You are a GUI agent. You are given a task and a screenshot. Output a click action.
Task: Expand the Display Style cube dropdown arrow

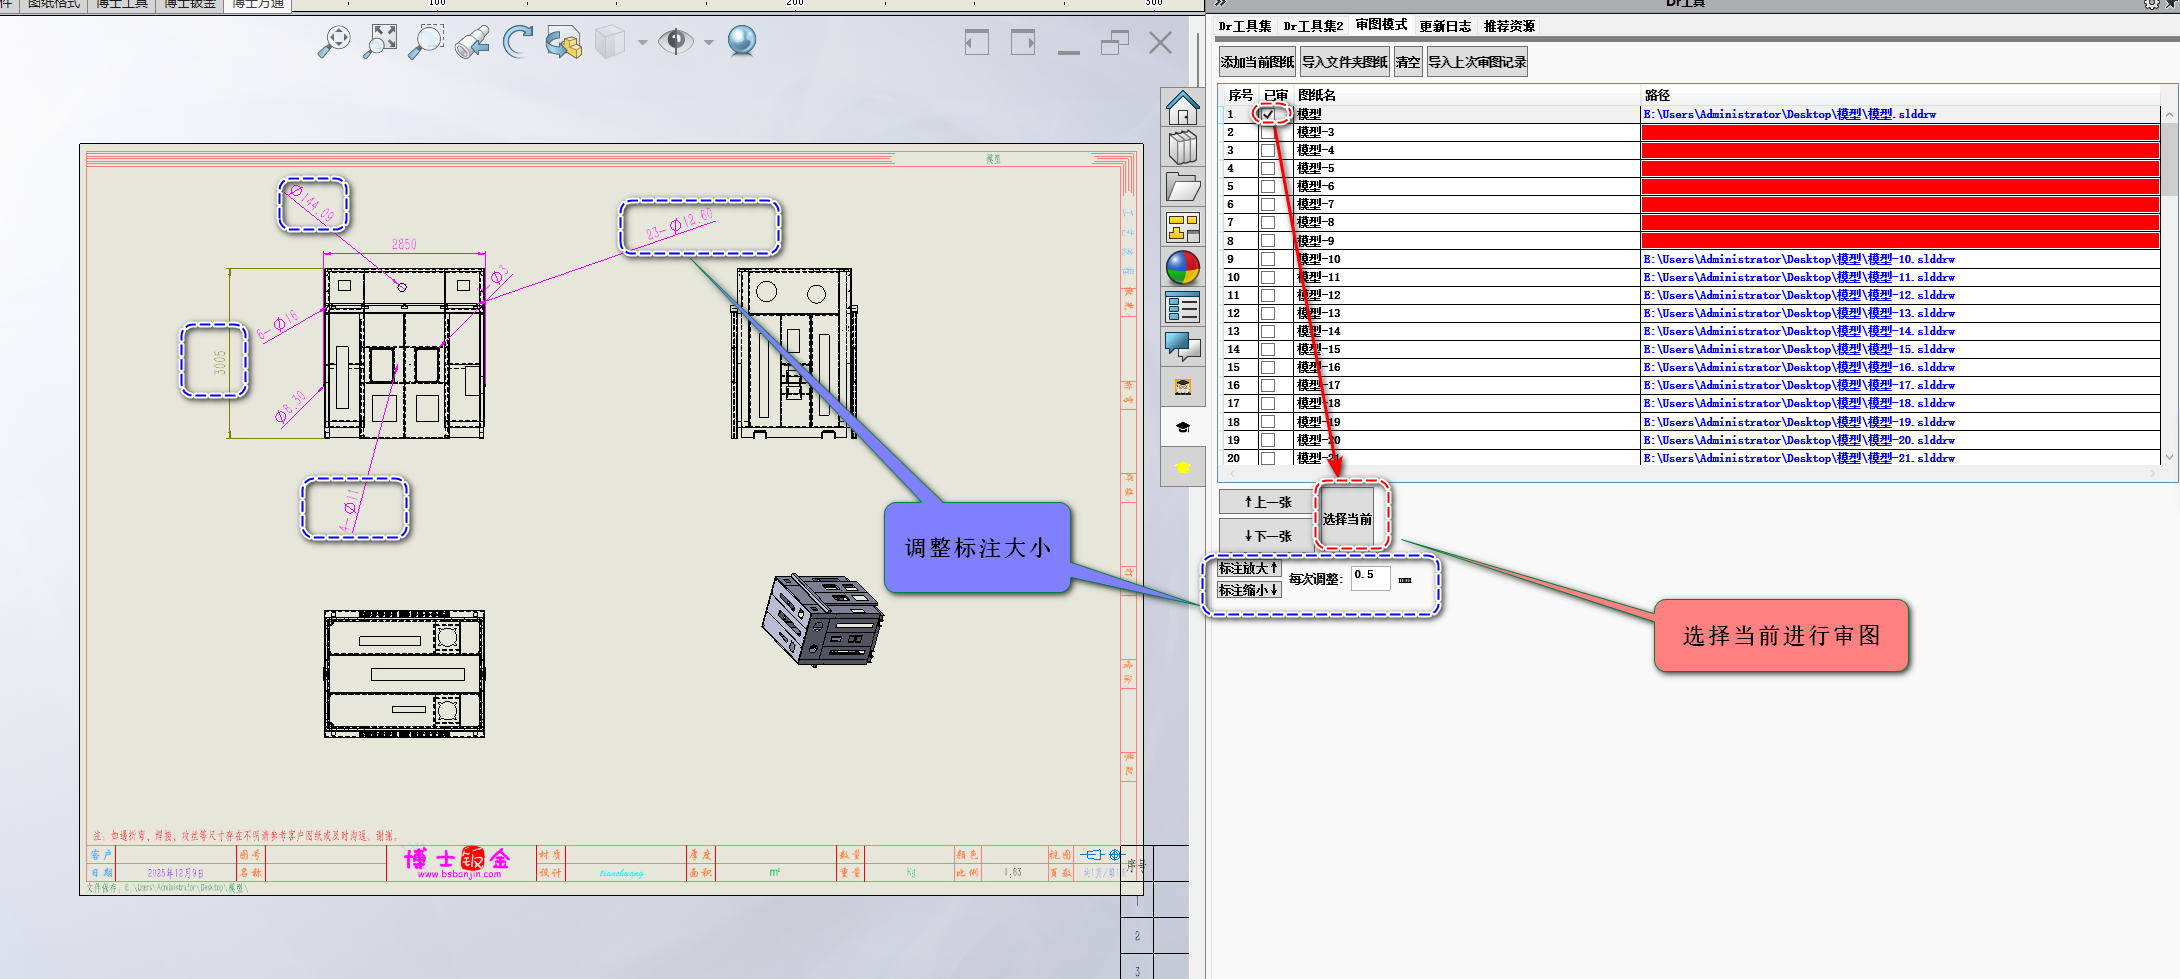tap(642, 42)
